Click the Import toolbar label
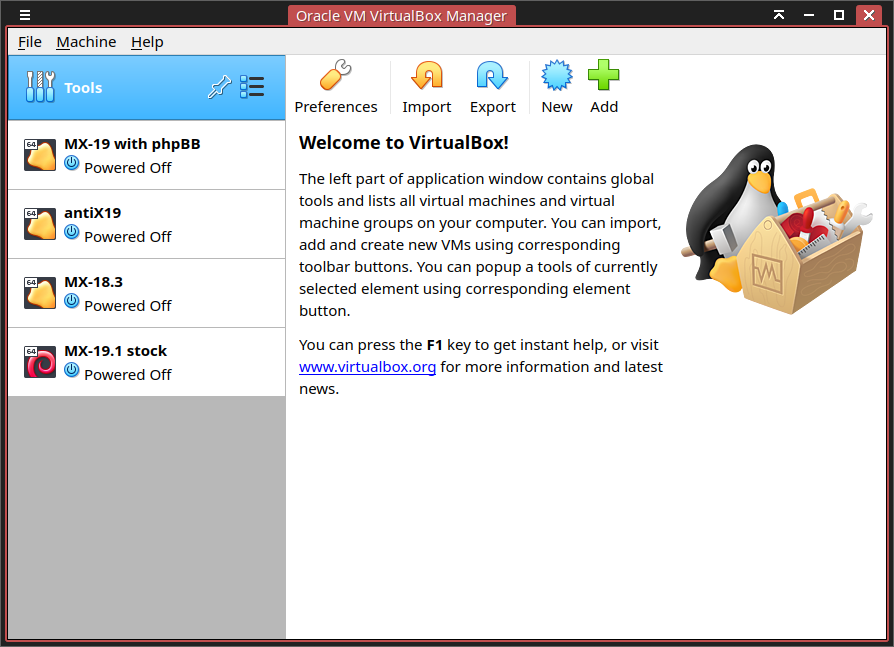Screen dimensions: 894x647 (x=426, y=107)
